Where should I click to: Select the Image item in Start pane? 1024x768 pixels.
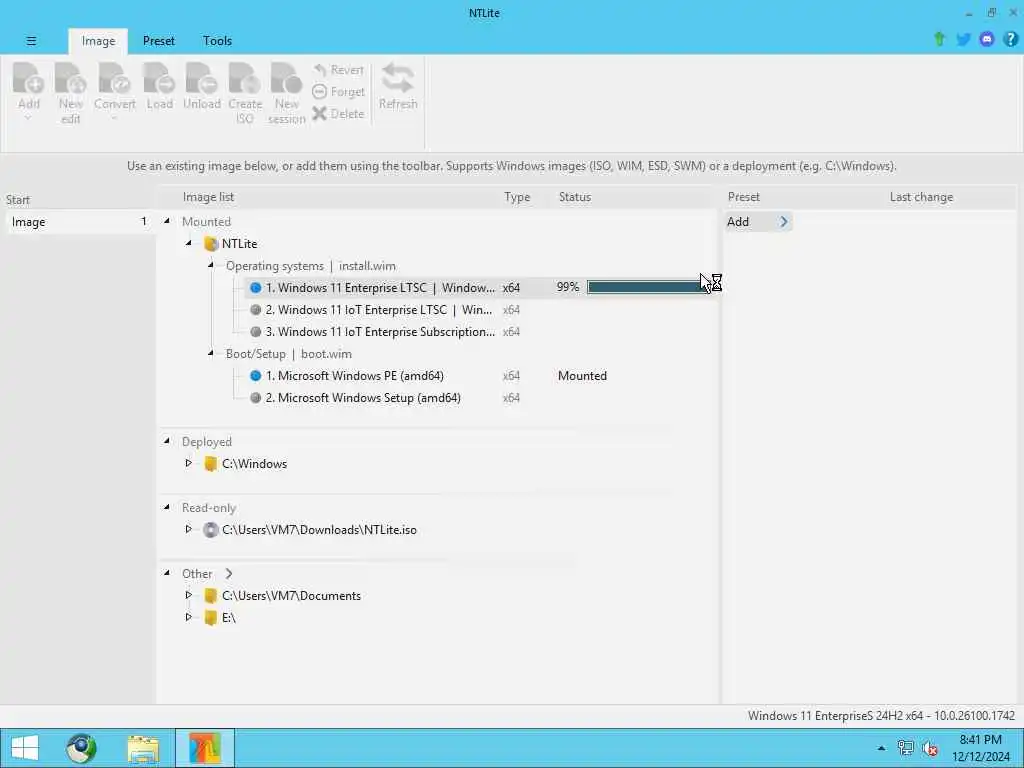pyautogui.click(x=80, y=222)
